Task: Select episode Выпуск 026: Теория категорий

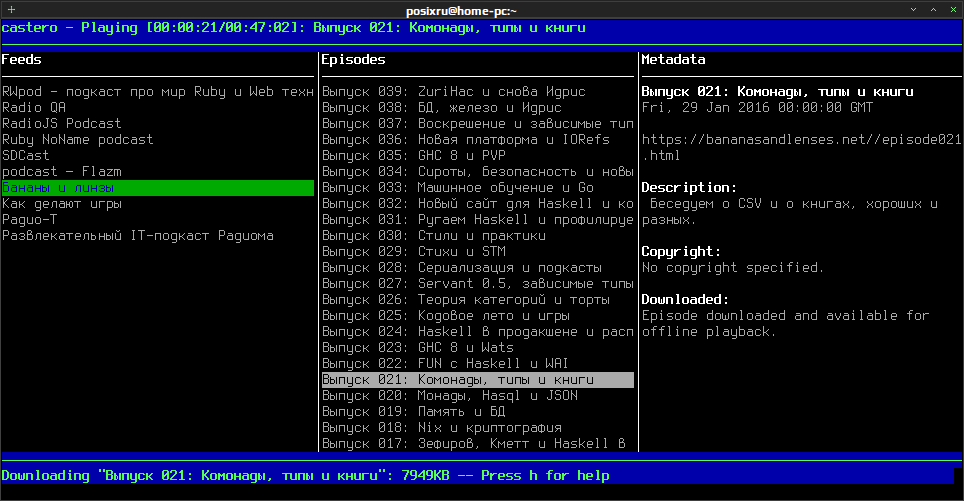Action: pos(466,299)
